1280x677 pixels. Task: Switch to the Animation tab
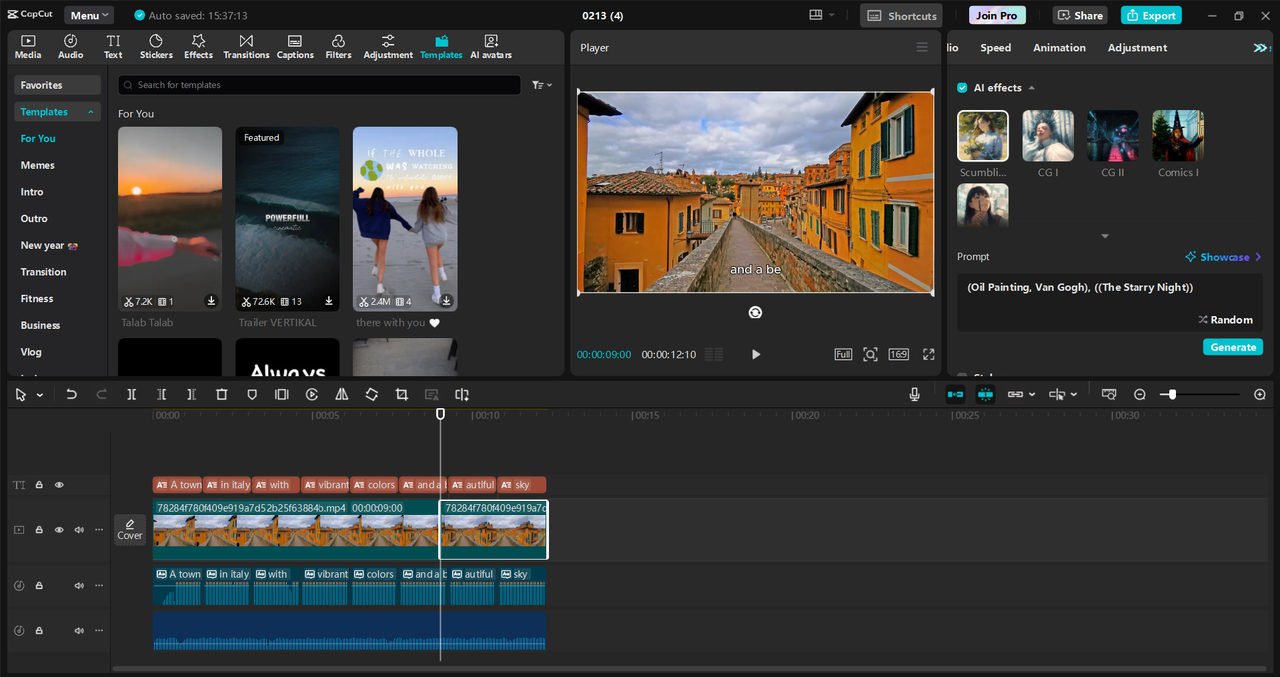(1059, 48)
